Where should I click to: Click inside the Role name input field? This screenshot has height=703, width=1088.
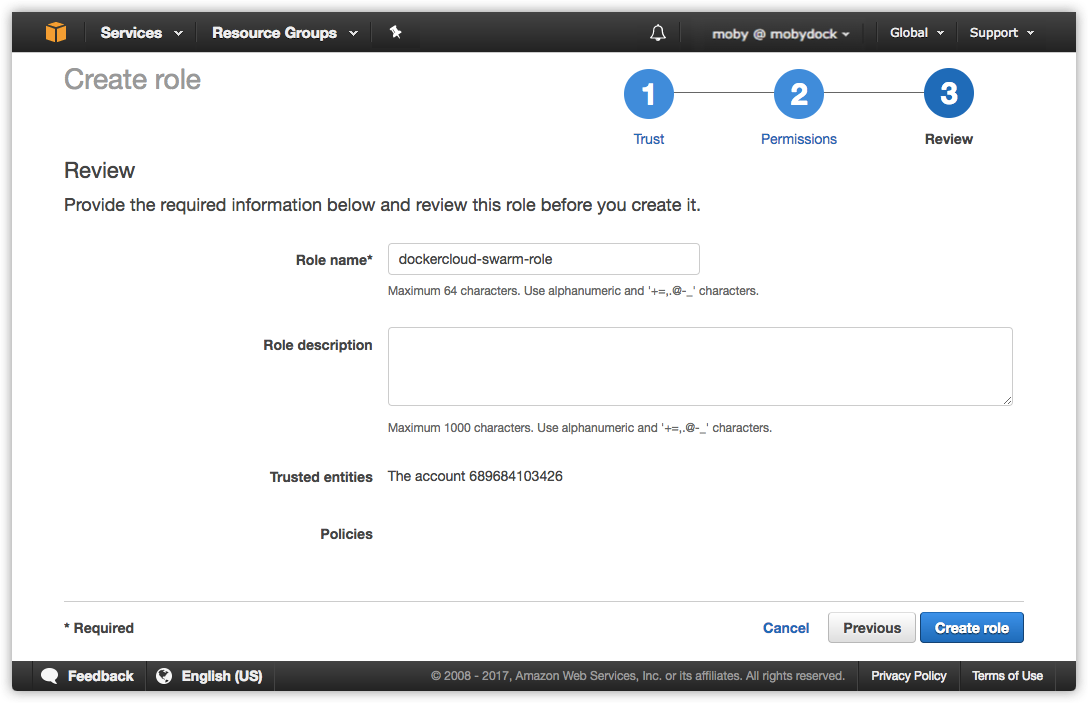(543, 259)
